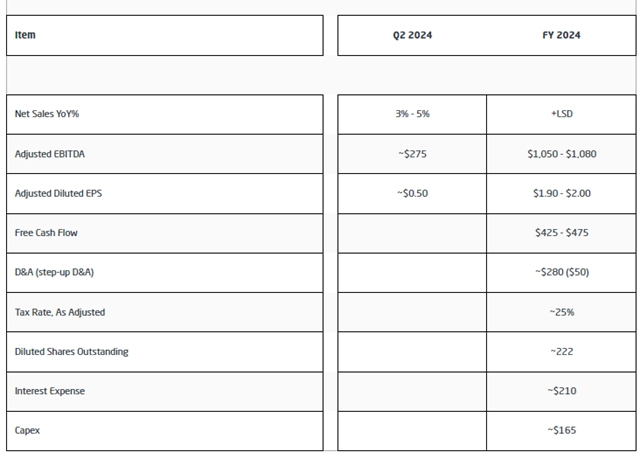Screen dimensions: 640x459
Task: Select the ~$210 interest expense value
Action: [561, 391]
